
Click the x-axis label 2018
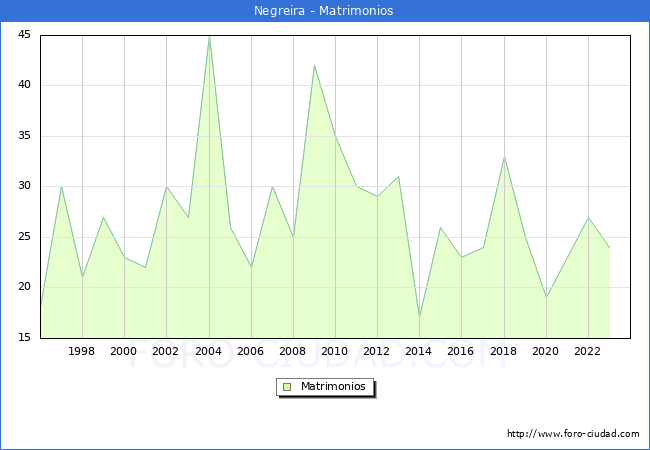(504, 351)
